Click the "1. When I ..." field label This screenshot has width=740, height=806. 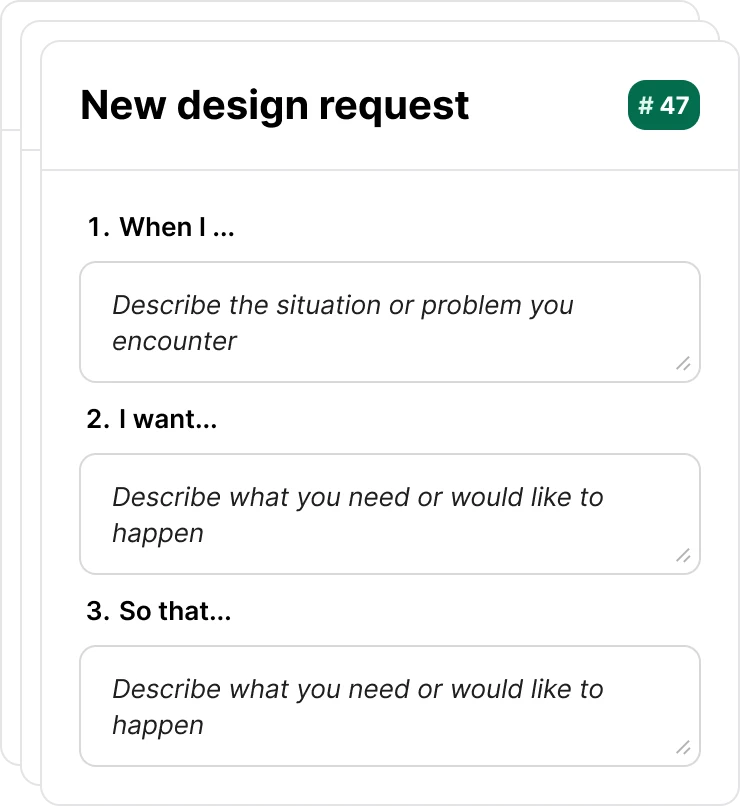click(x=161, y=228)
